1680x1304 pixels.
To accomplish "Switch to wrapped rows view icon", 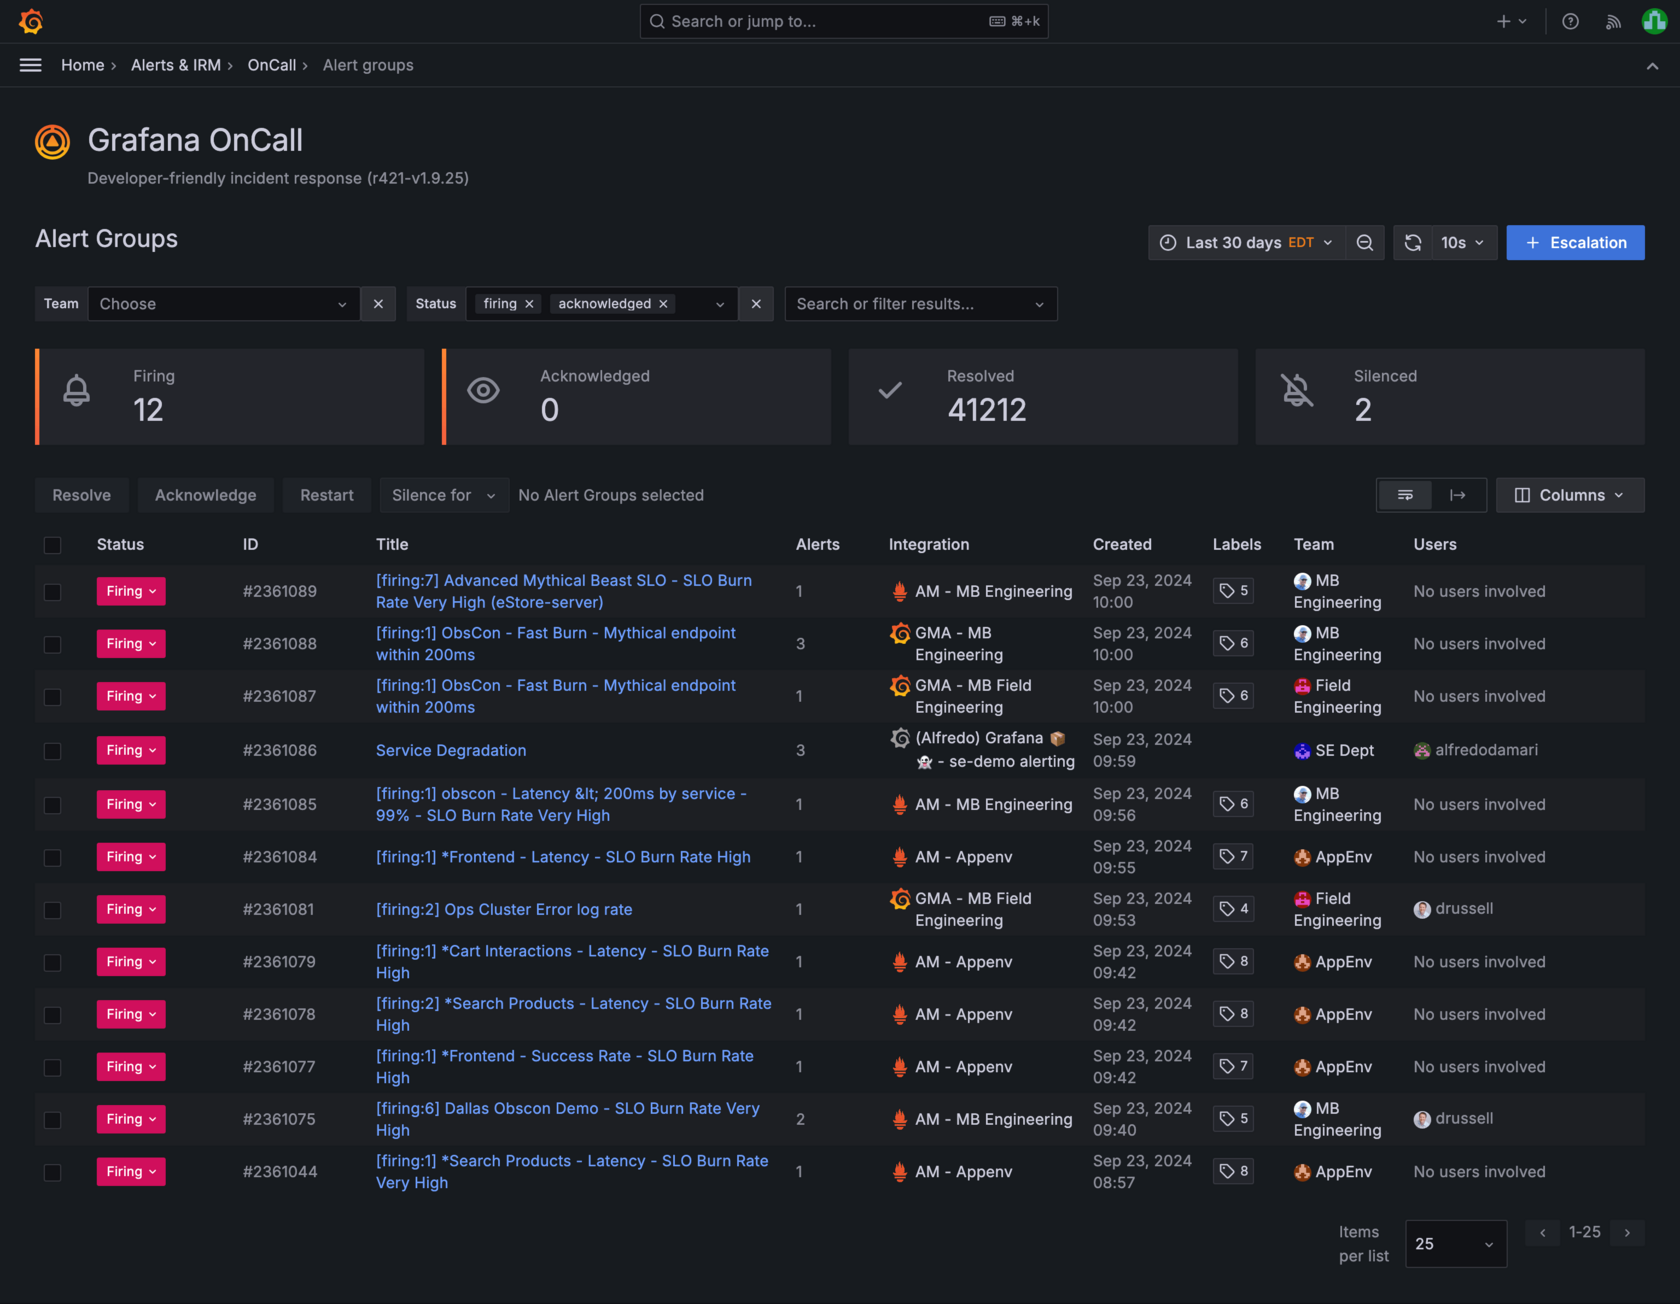I will coord(1405,495).
